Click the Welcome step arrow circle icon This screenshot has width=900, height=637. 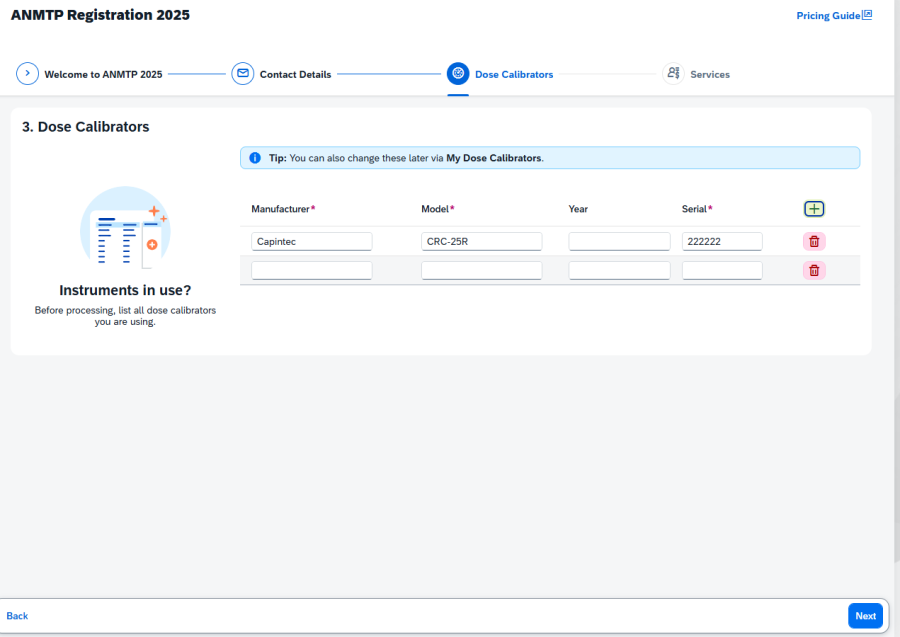click(27, 74)
